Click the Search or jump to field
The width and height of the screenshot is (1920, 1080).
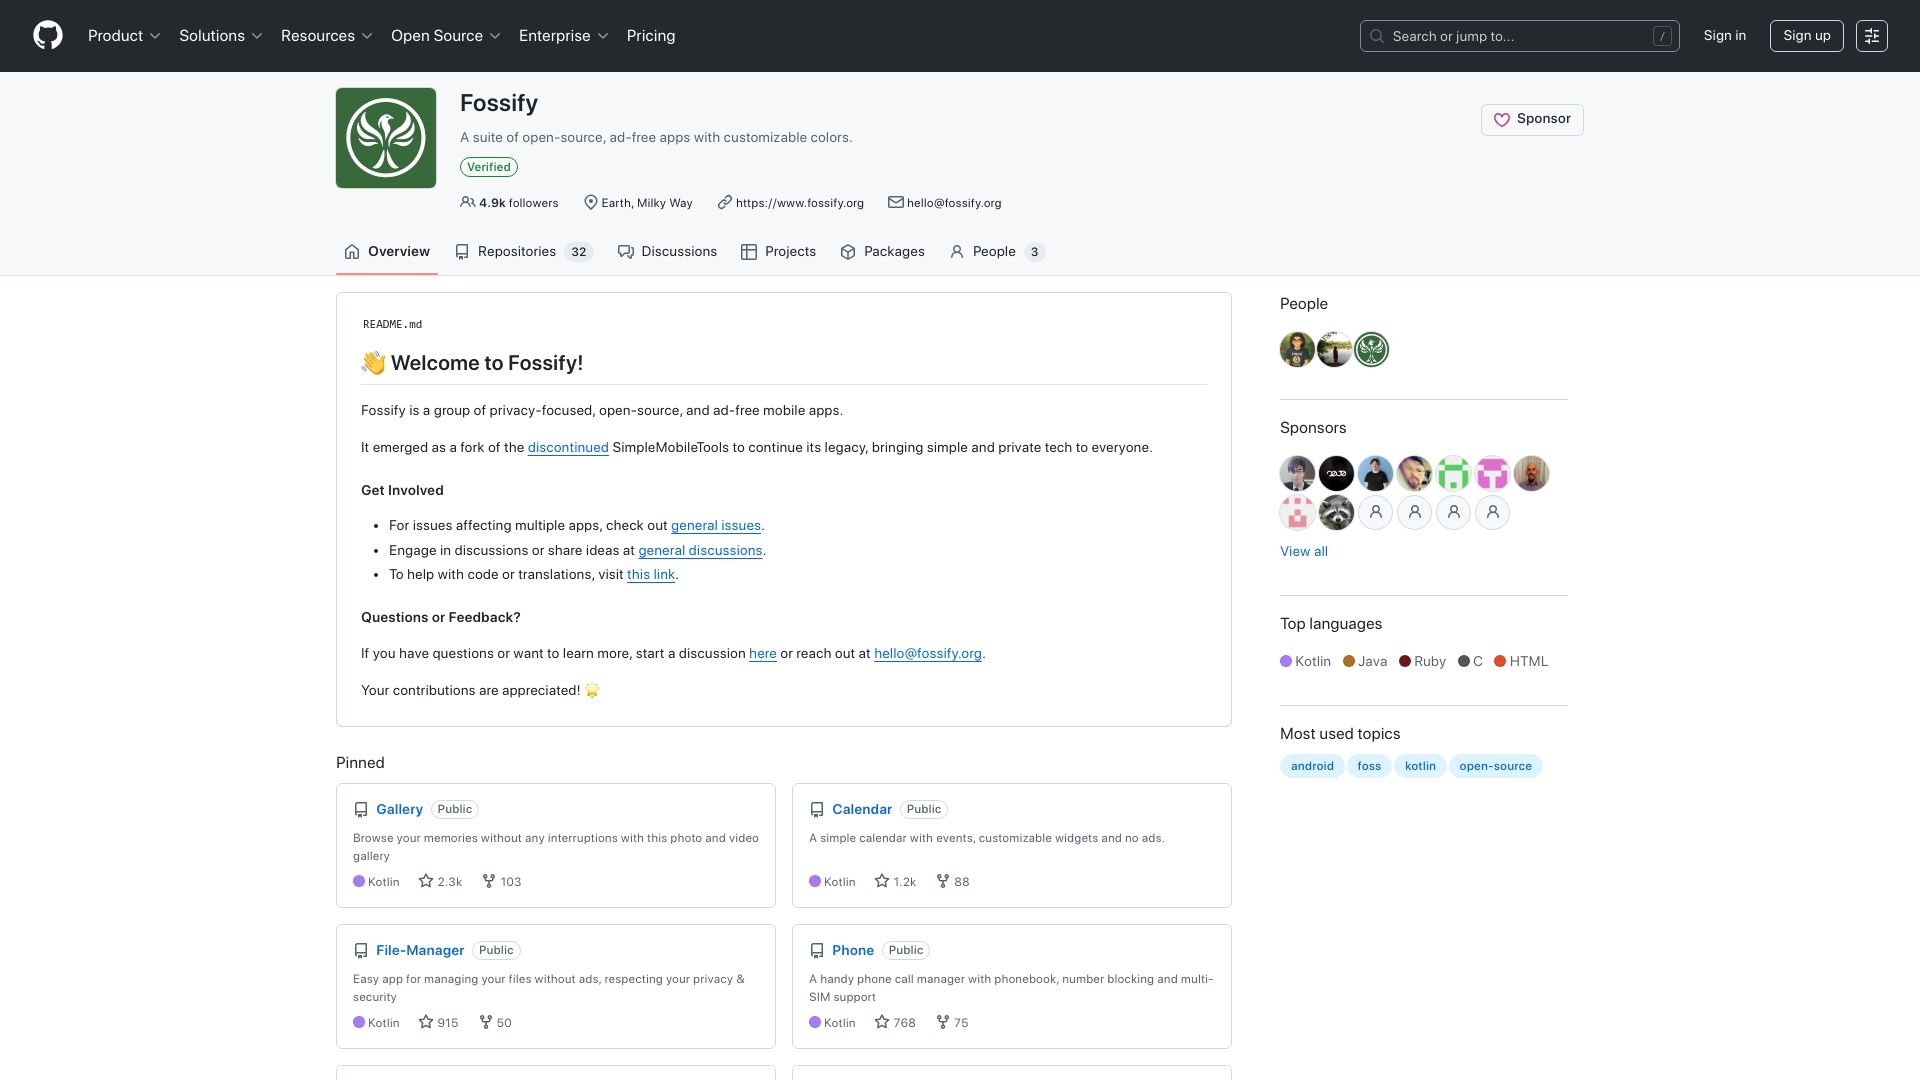point(1519,36)
